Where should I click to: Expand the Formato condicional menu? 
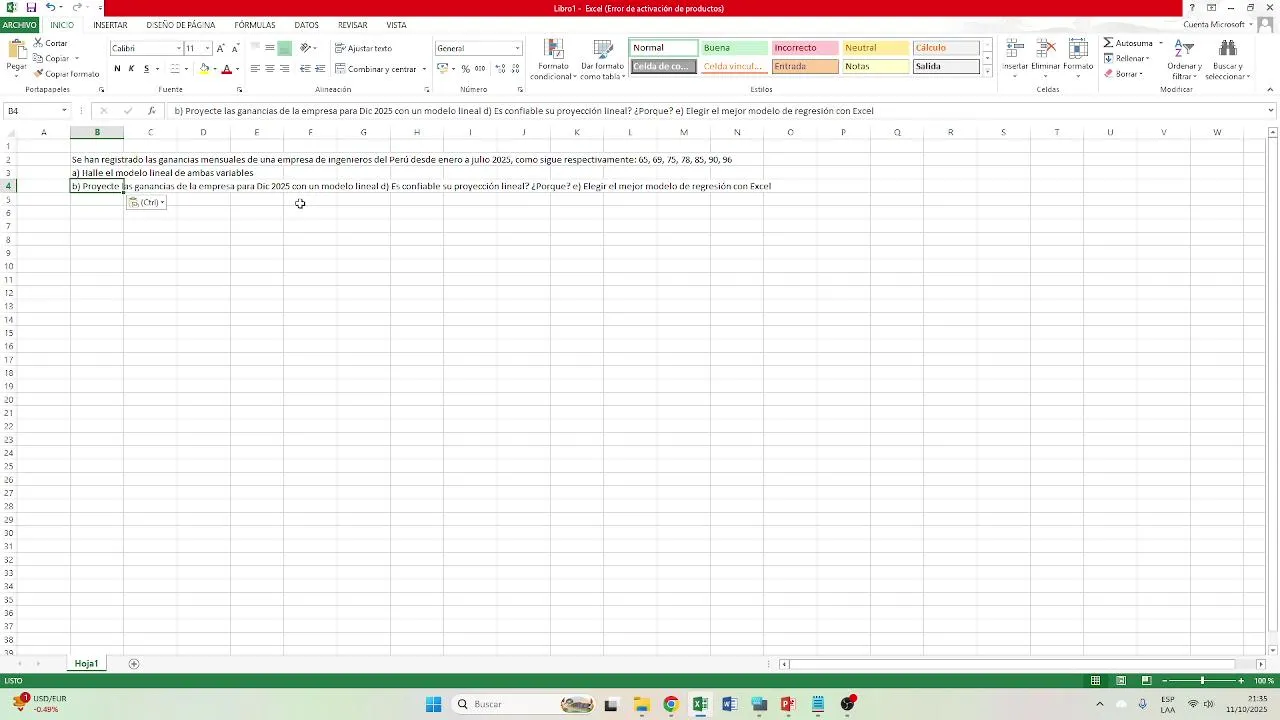click(553, 60)
